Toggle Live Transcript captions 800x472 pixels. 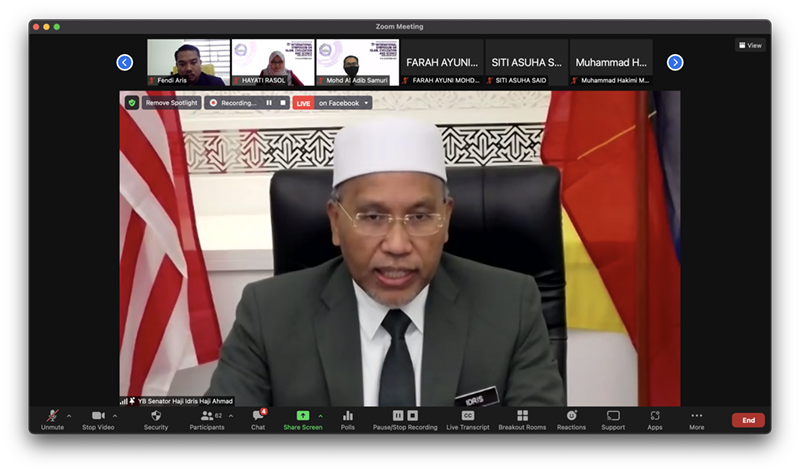[x=467, y=416]
